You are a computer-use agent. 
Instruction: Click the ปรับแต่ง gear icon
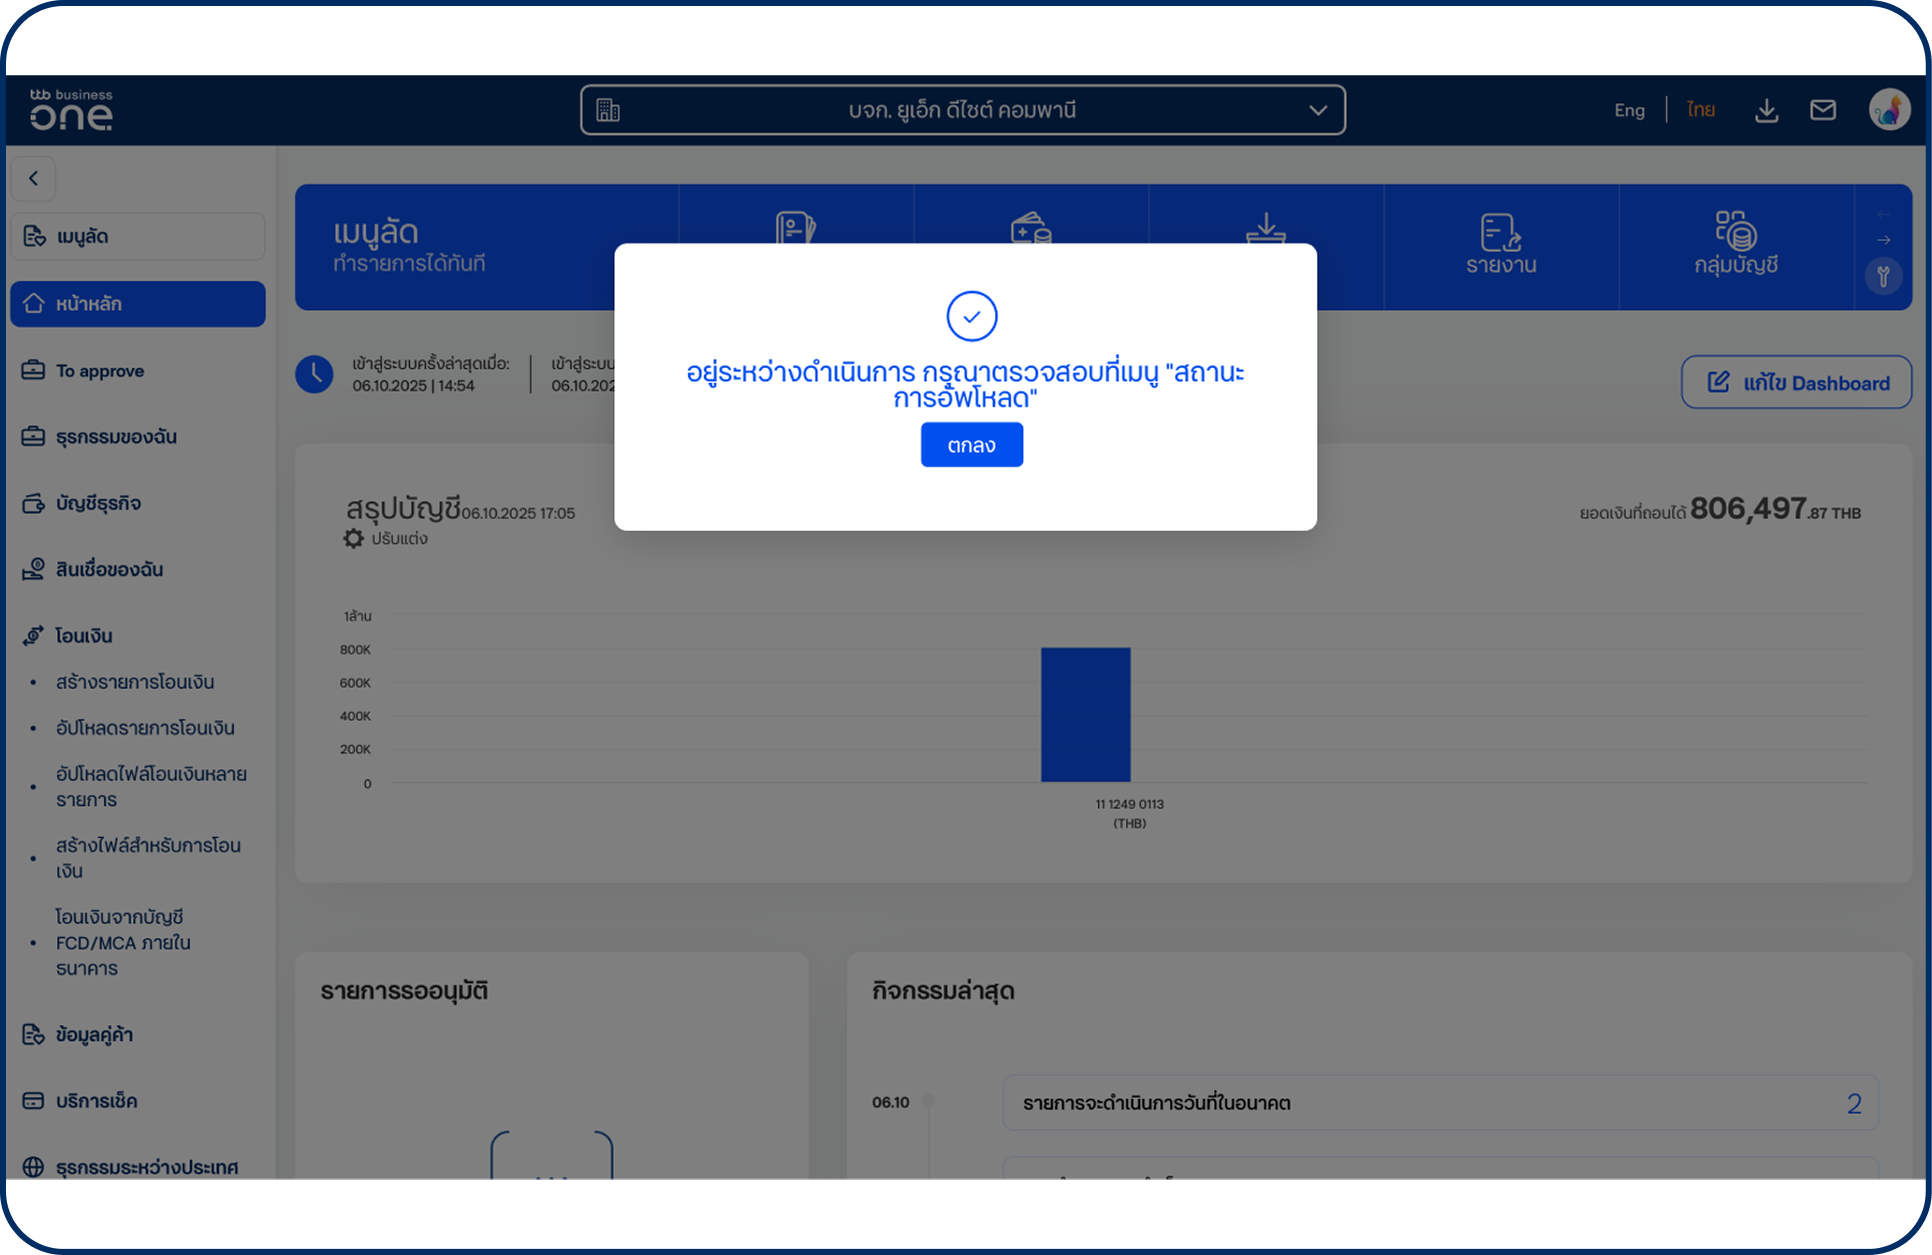[x=353, y=538]
